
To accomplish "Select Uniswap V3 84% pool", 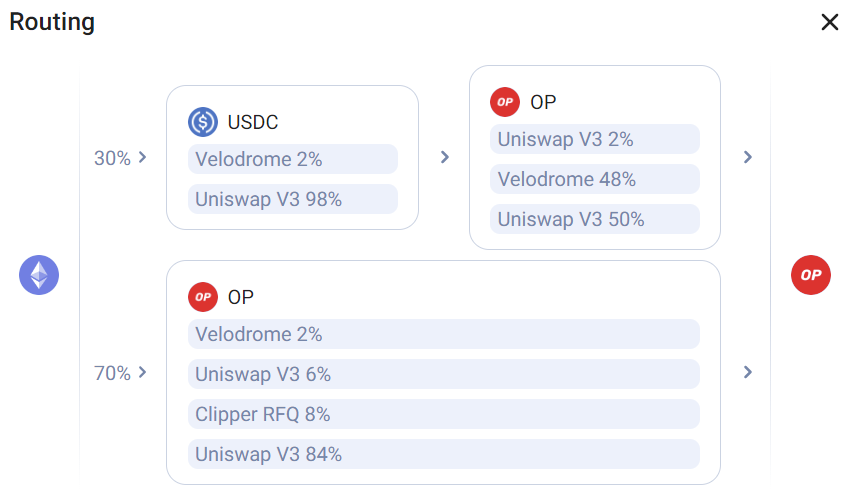I will [x=443, y=454].
